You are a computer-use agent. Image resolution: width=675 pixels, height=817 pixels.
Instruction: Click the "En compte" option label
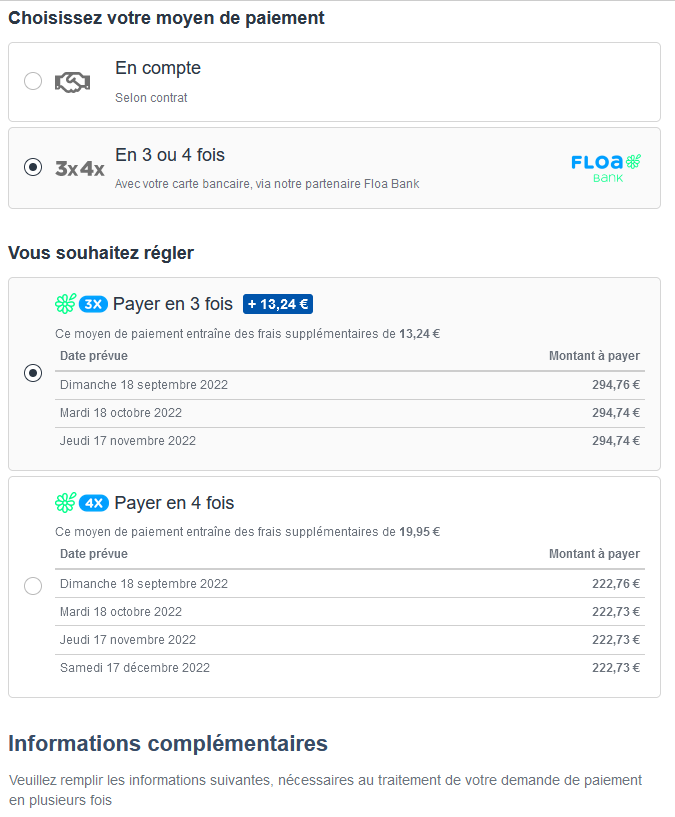[x=158, y=68]
